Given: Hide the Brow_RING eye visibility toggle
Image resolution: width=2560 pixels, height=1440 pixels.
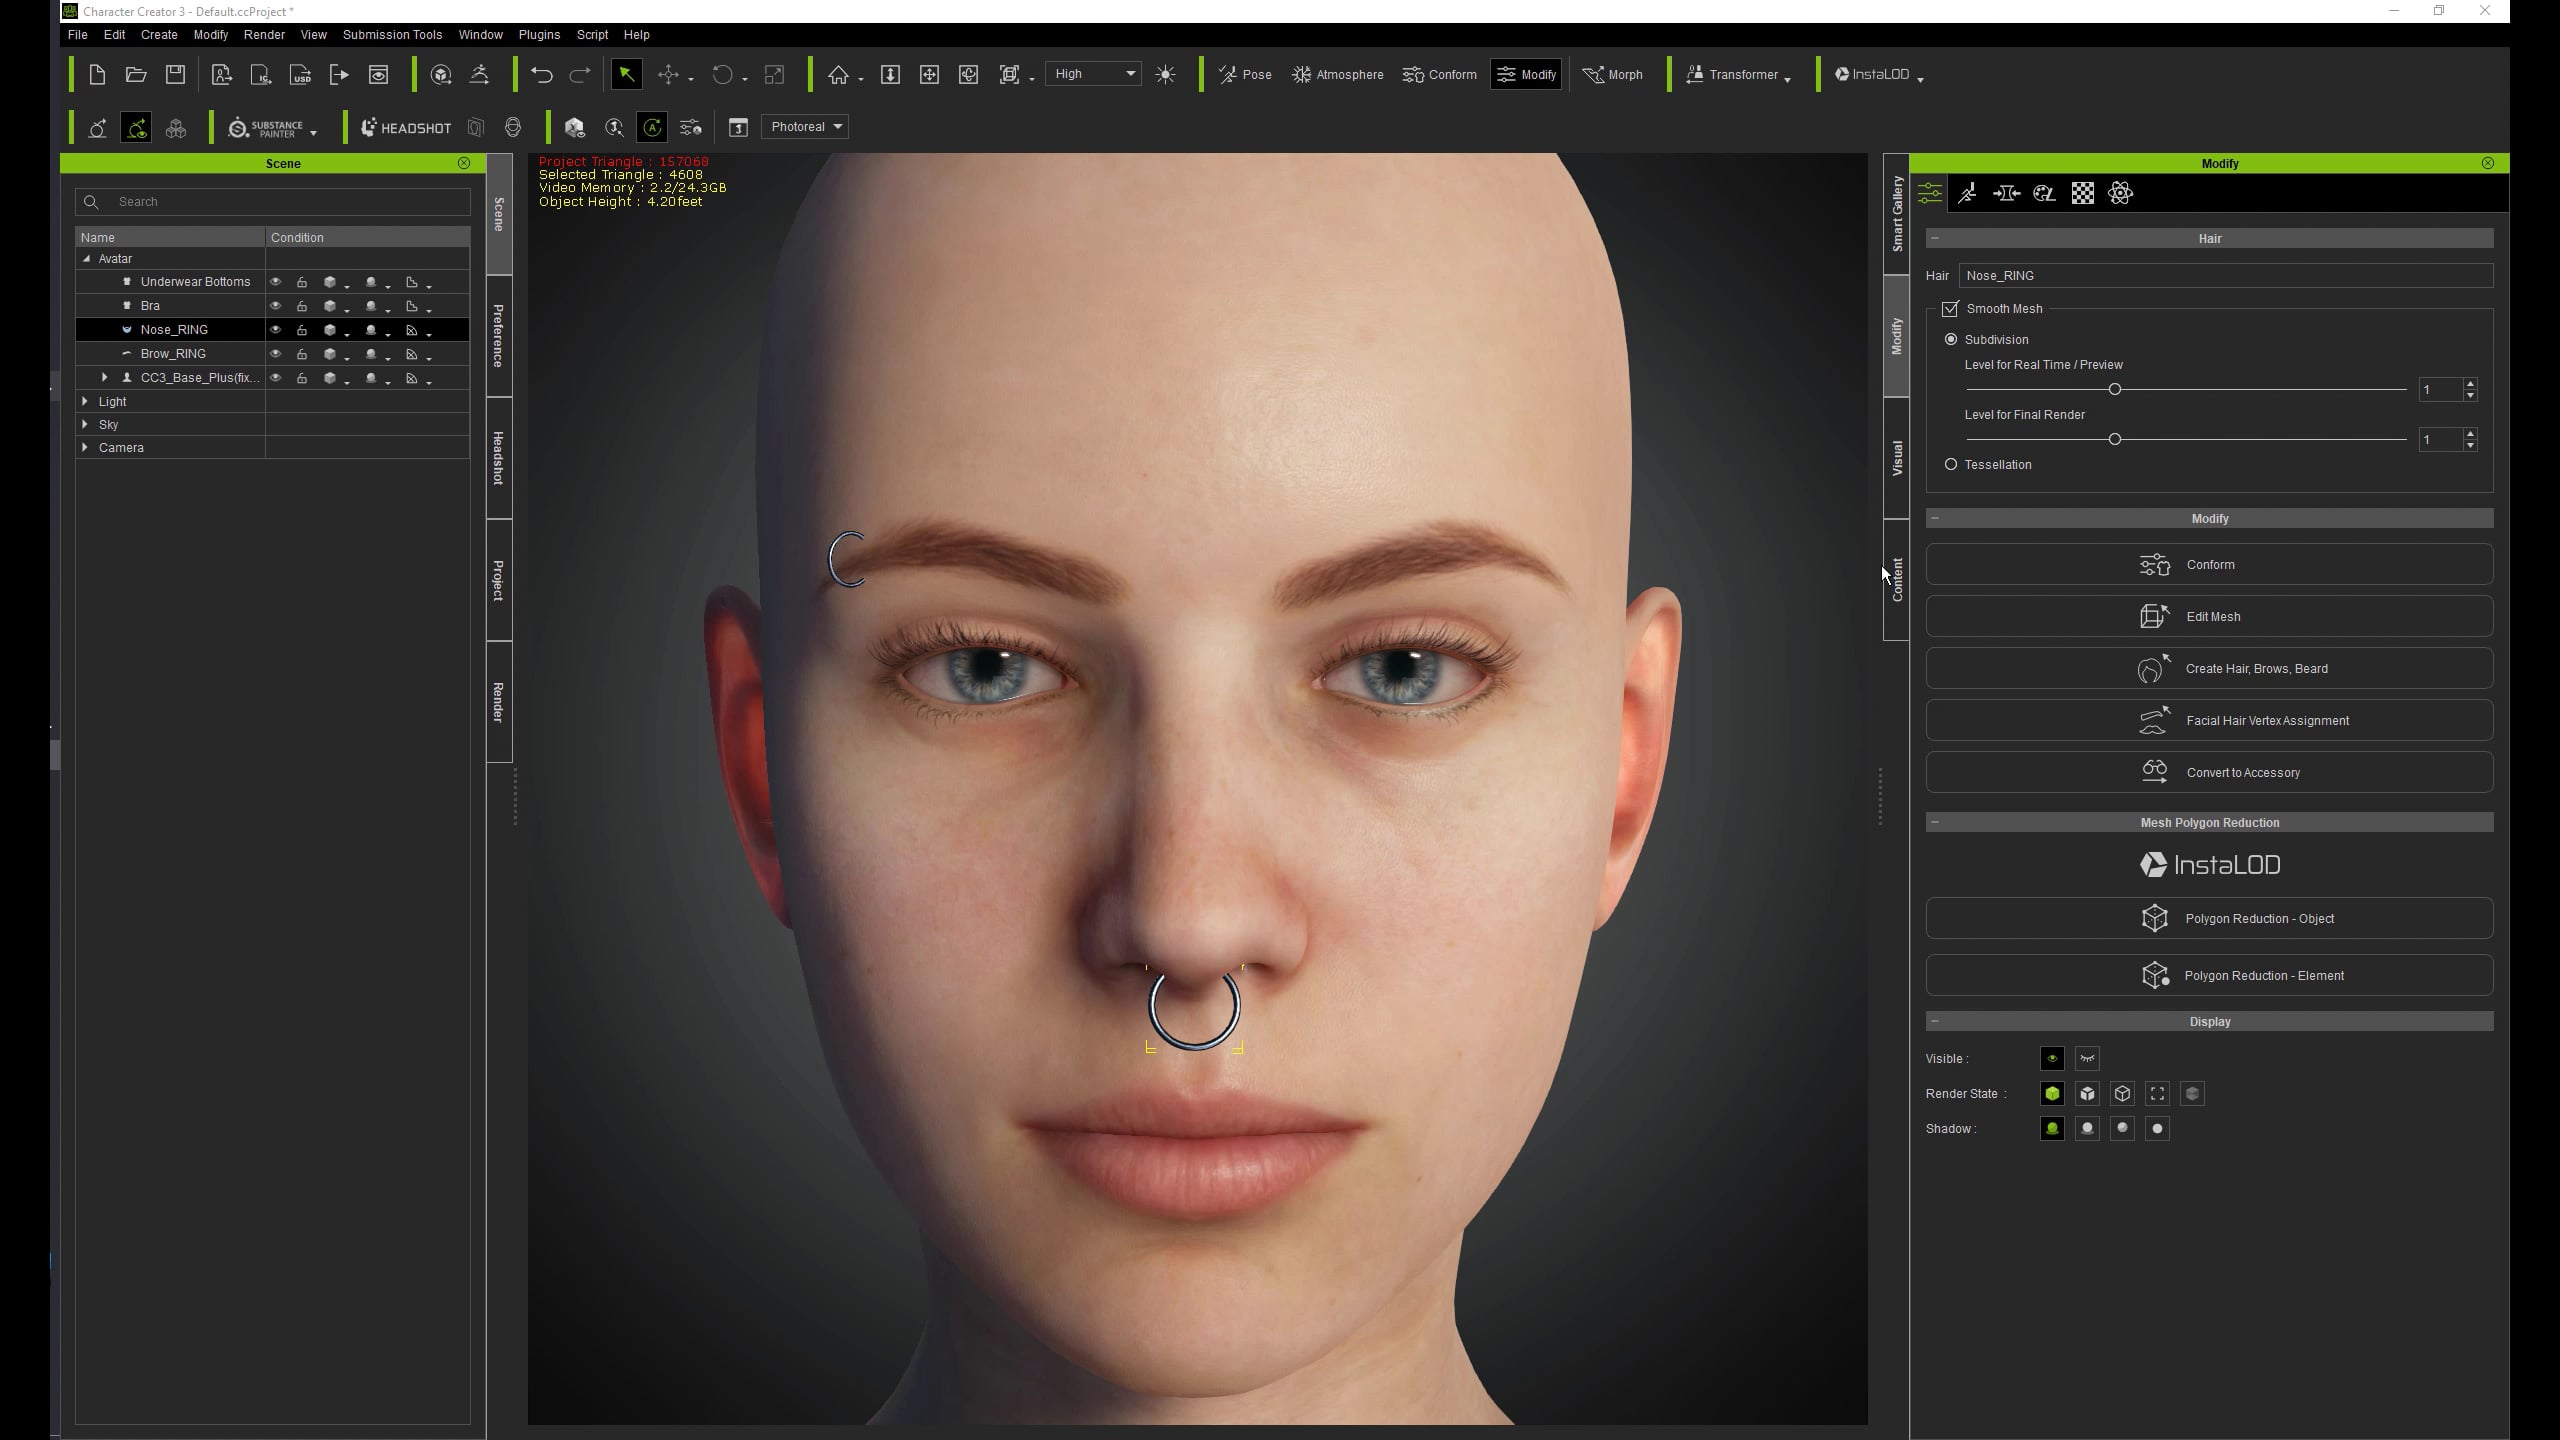Looking at the screenshot, I should (x=276, y=354).
